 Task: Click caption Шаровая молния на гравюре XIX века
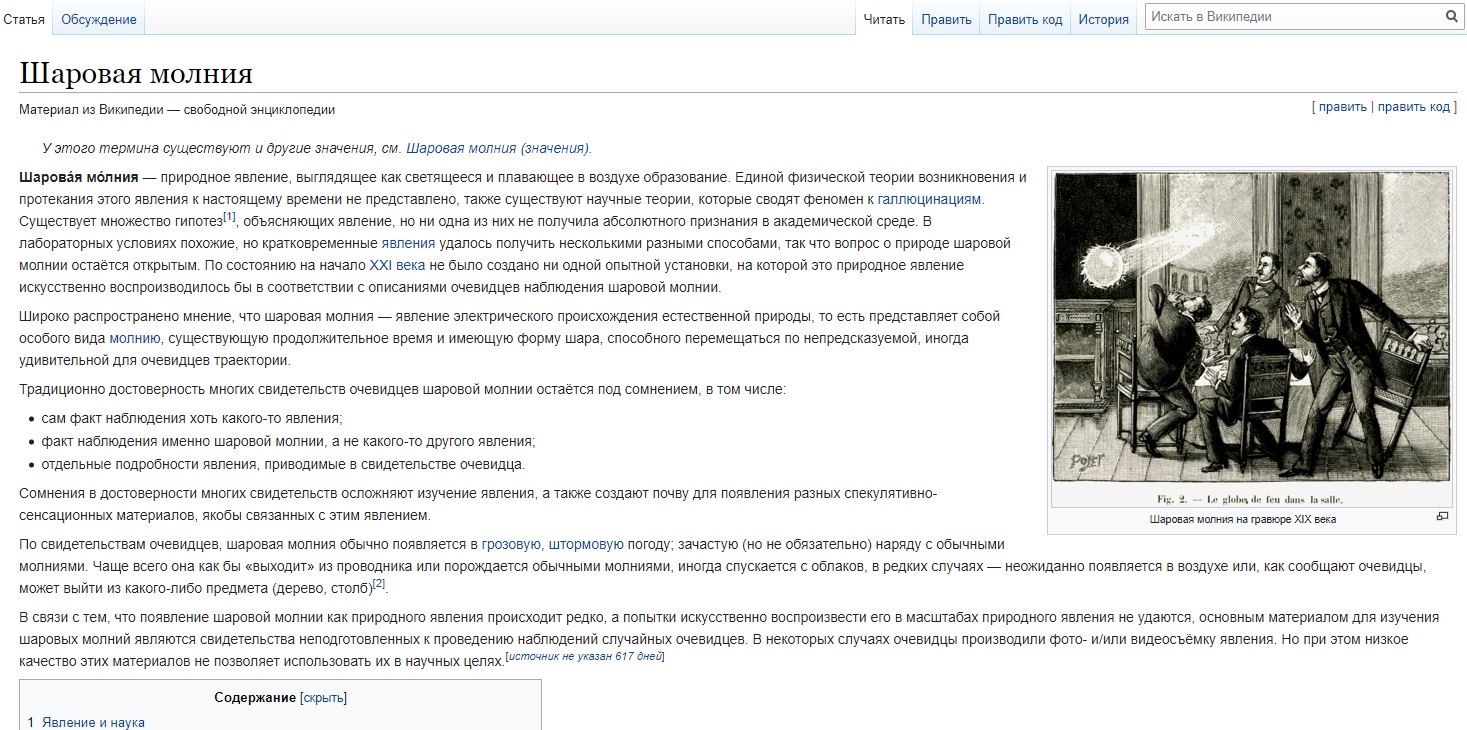(1243, 519)
